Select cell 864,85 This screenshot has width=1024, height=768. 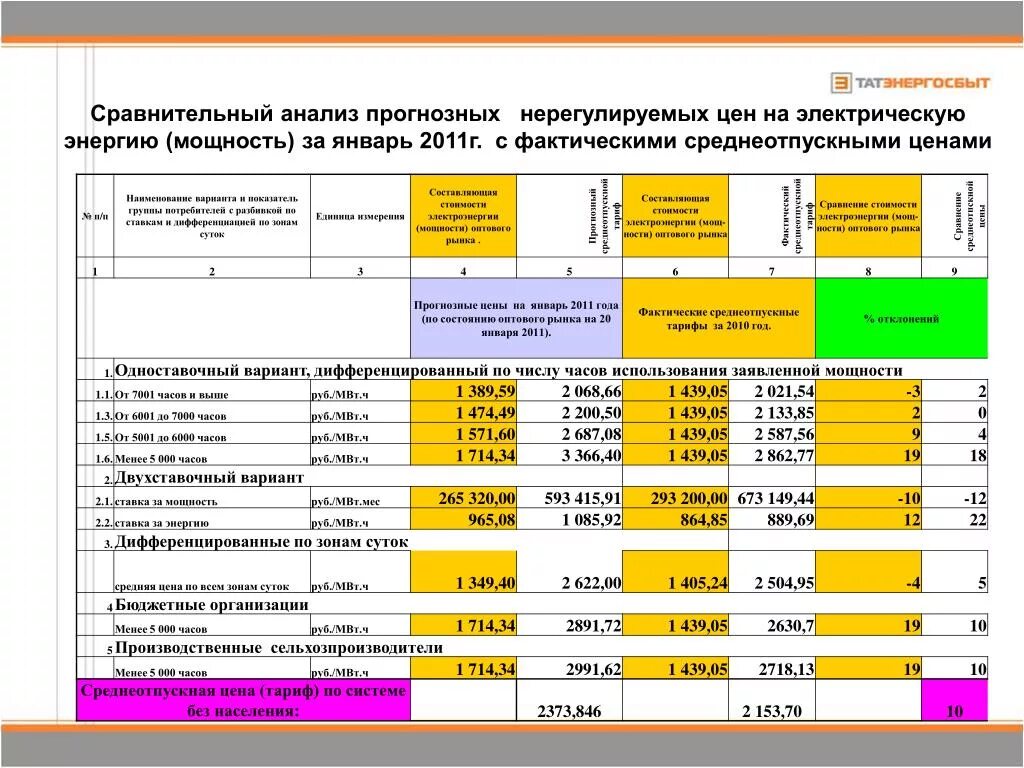tap(675, 520)
